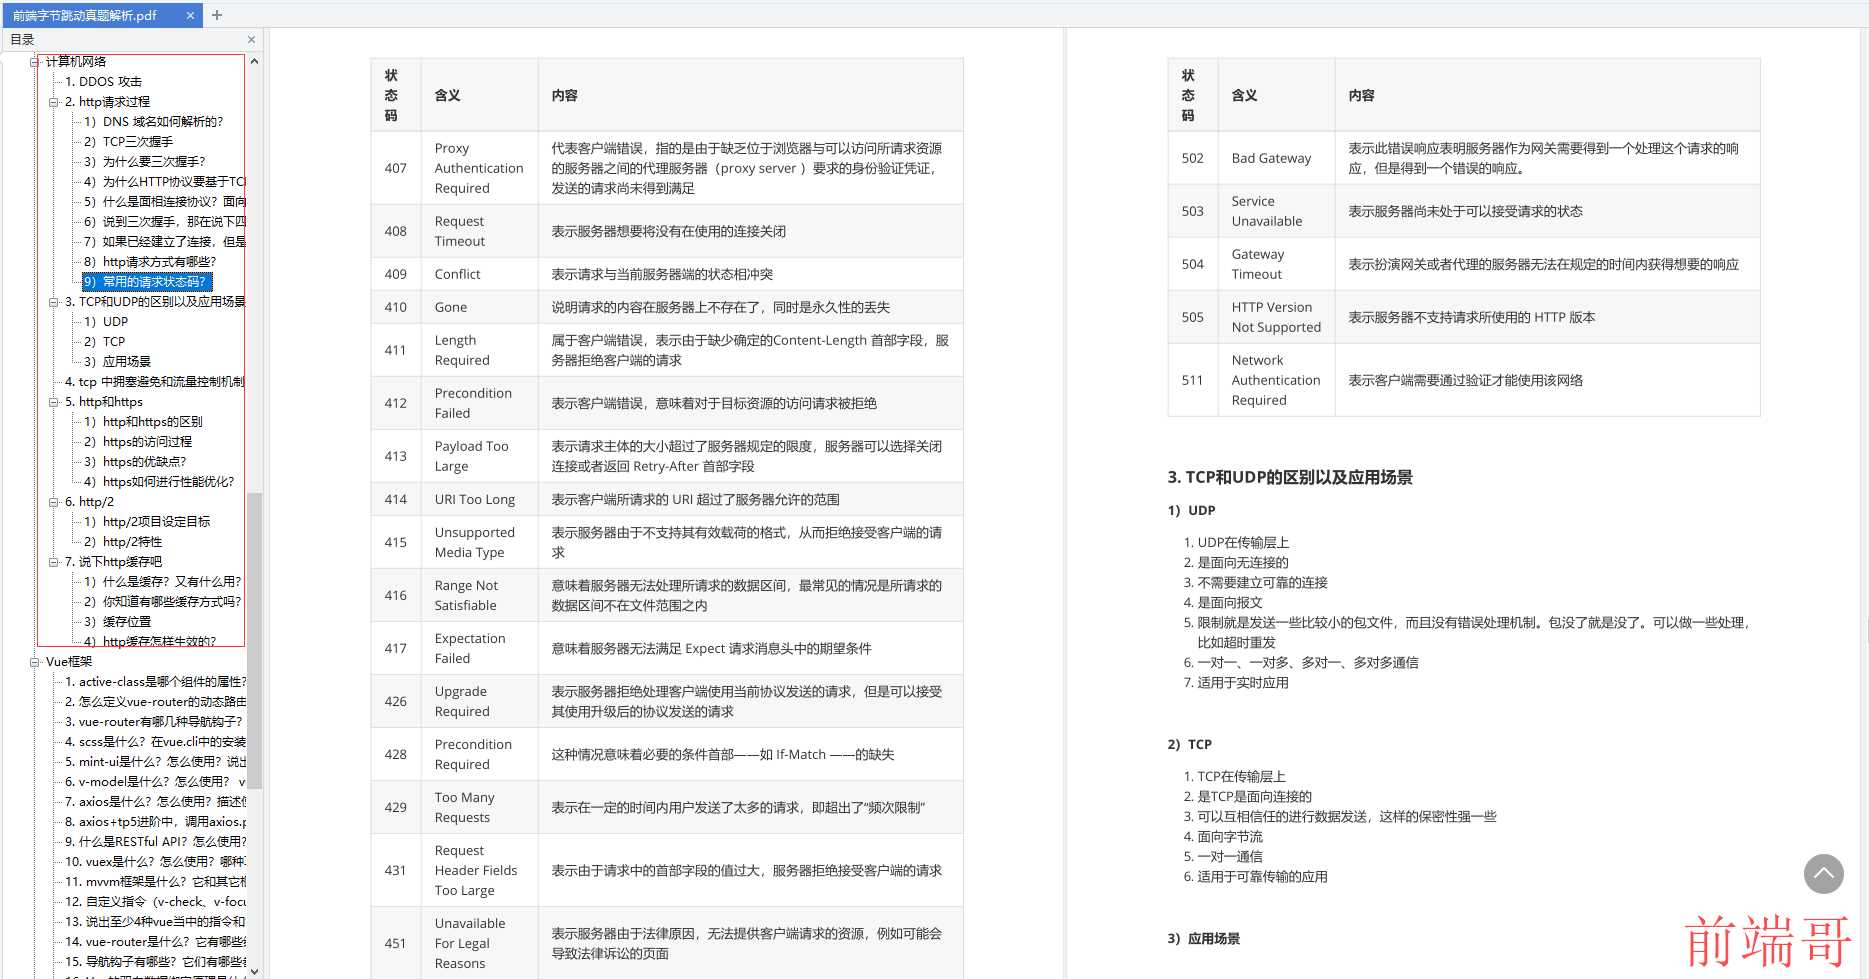Open outline entry 2) https的访问过程

point(138,442)
